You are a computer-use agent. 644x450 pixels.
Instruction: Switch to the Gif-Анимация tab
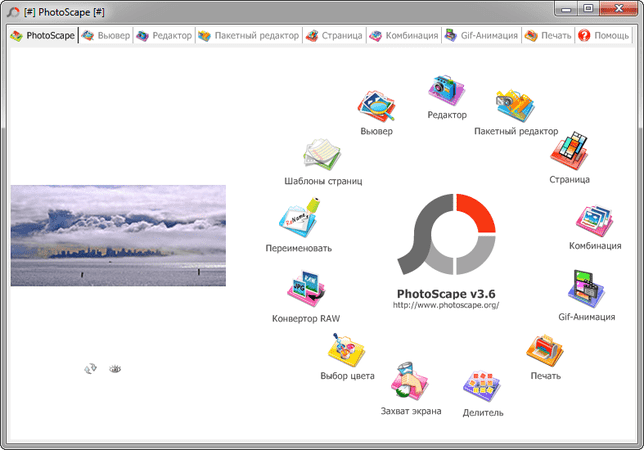click(x=481, y=35)
